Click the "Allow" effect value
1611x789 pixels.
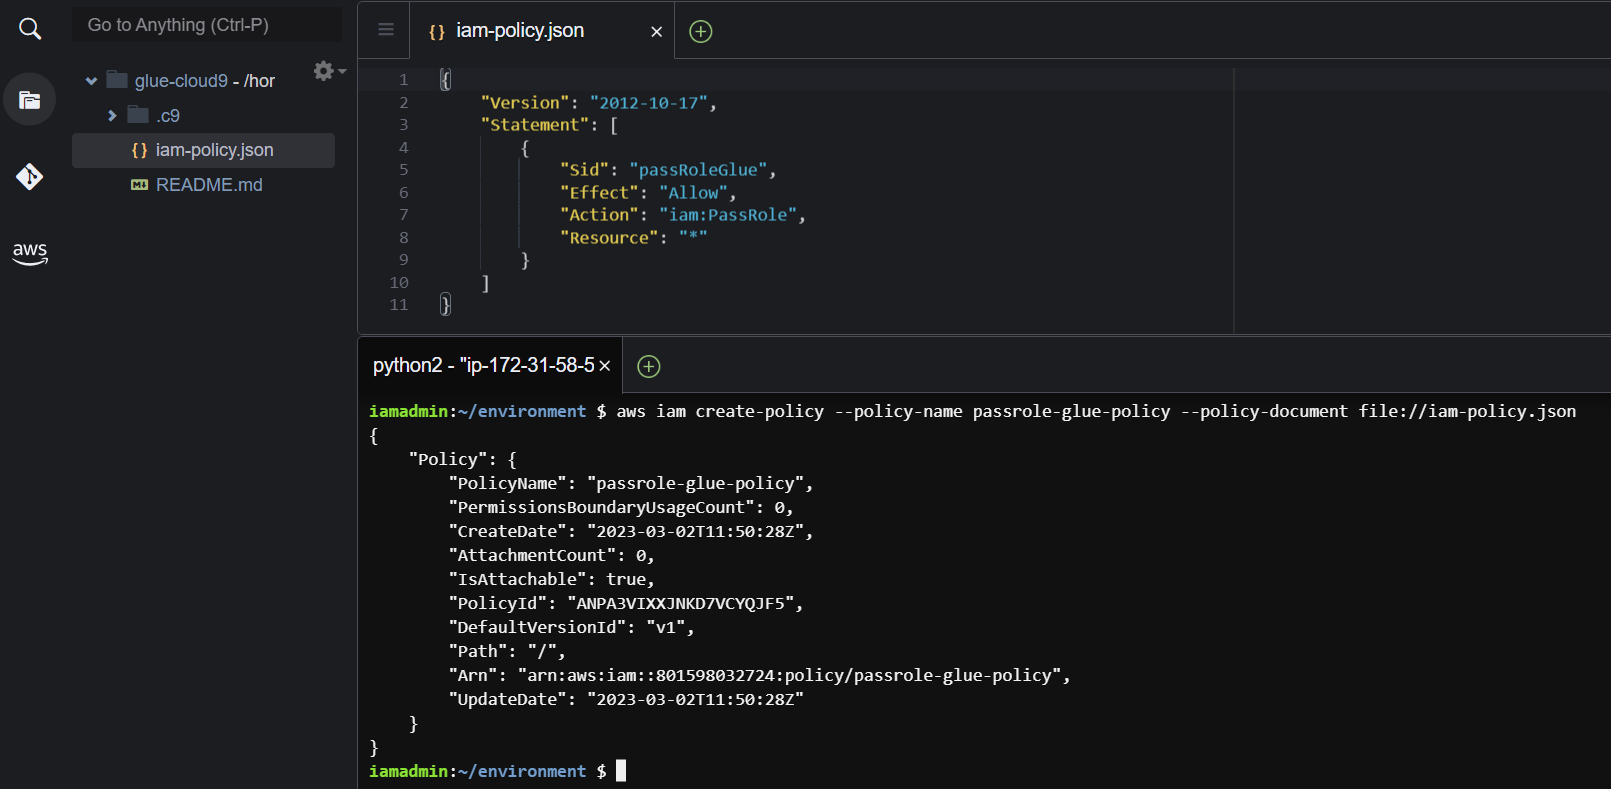[x=694, y=193]
